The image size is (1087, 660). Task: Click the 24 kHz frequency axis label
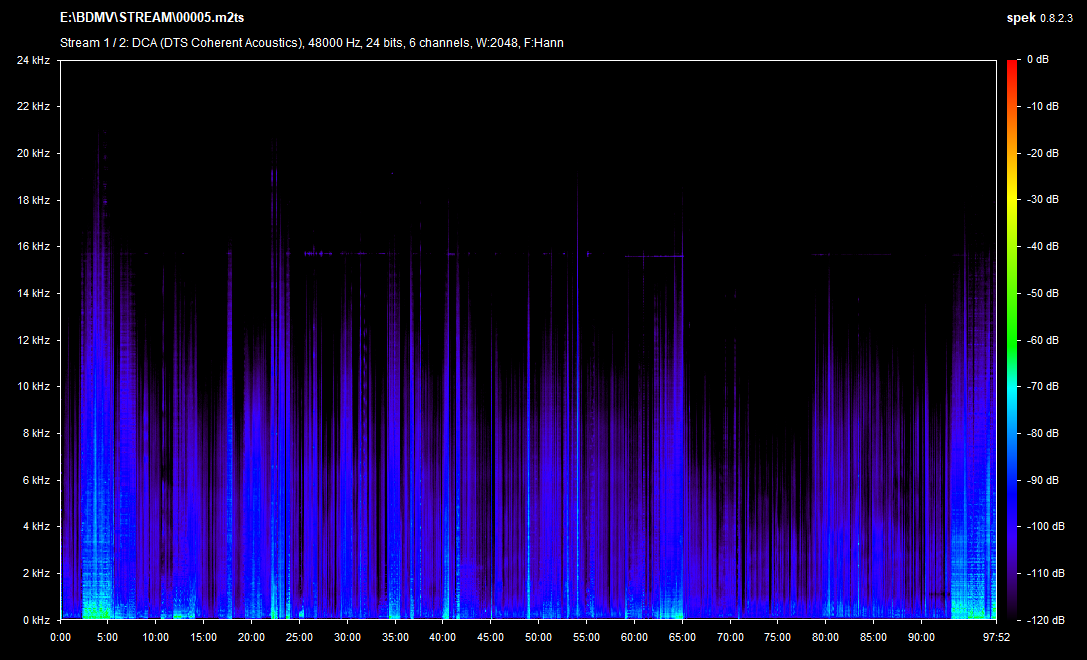33,60
